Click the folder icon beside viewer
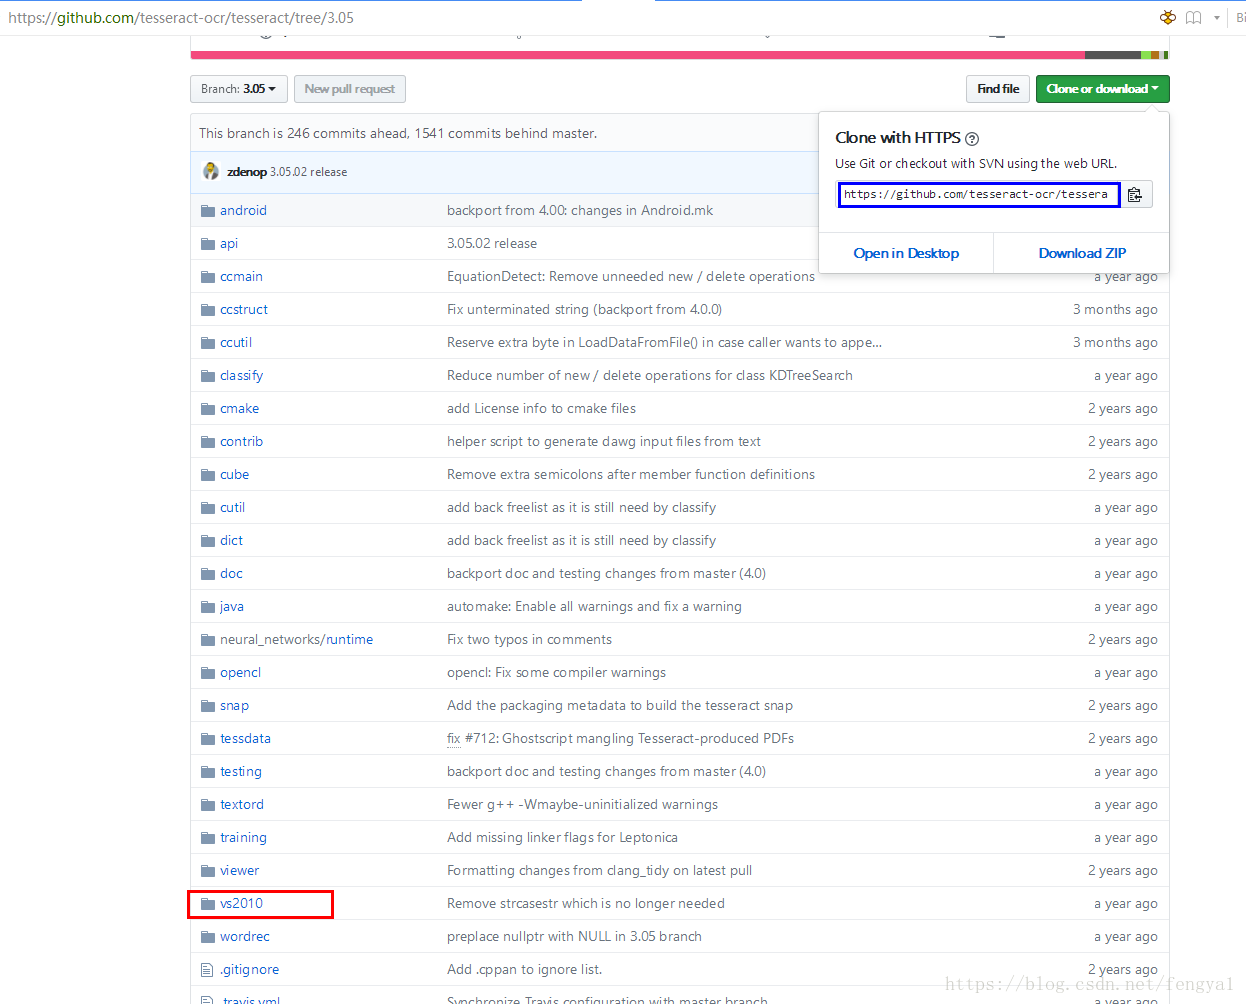The image size is (1246, 1004). coord(208,871)
